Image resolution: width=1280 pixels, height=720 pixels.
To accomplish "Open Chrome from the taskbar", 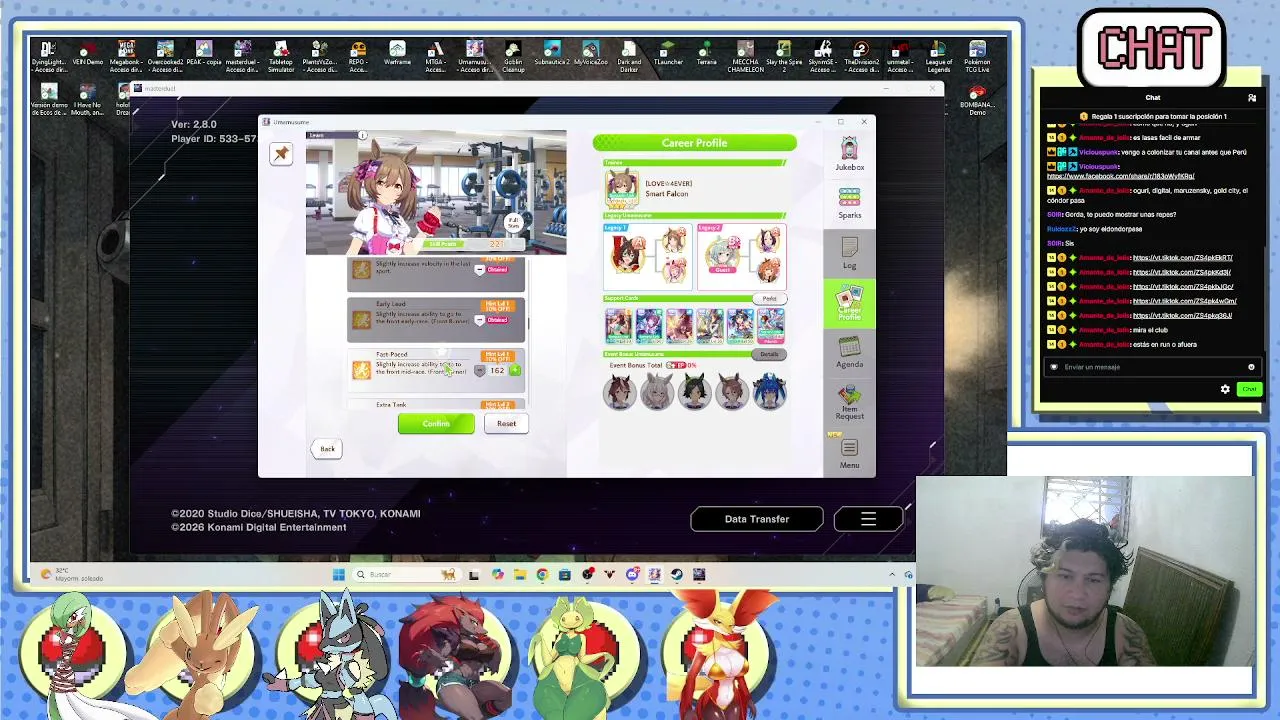I will pyautogui.click(x=542, y=574).
